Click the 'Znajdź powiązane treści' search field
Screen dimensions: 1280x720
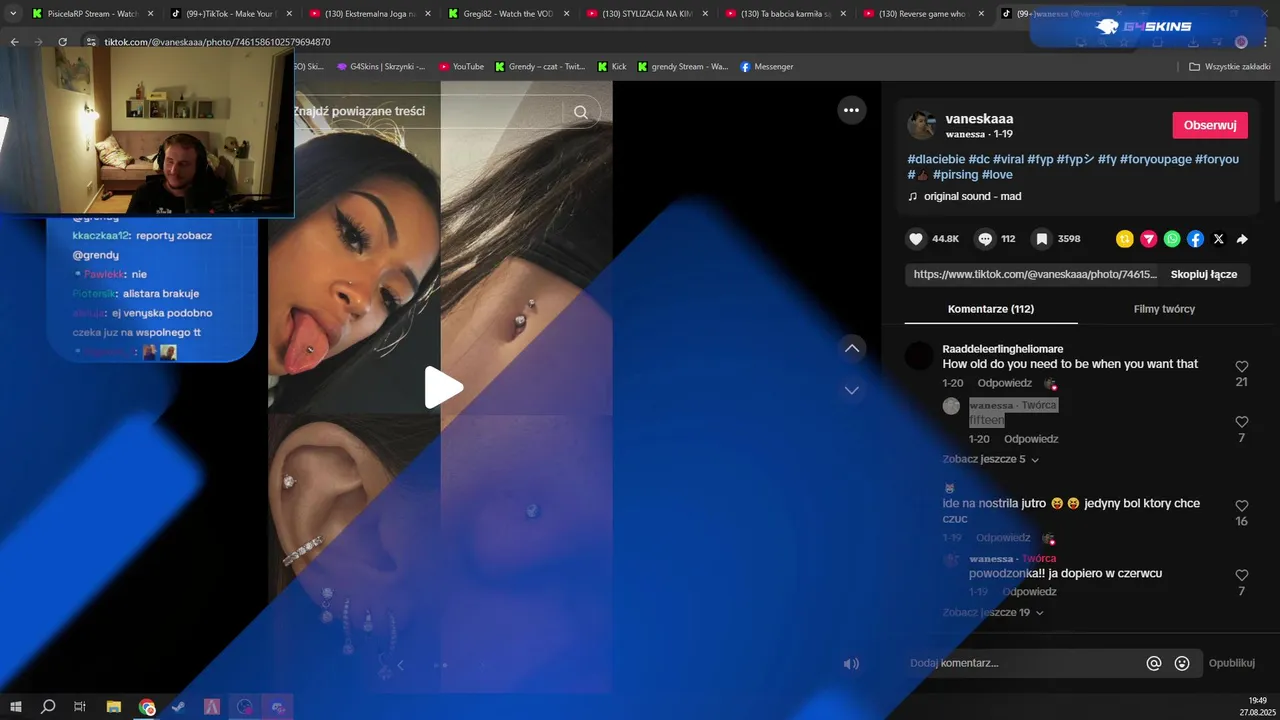428,111
